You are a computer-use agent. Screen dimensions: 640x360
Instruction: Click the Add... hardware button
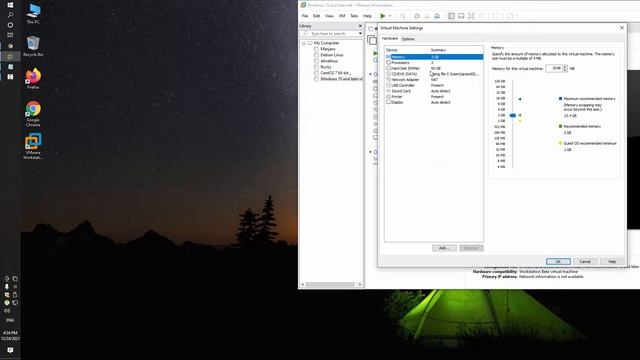coord(444,248)
